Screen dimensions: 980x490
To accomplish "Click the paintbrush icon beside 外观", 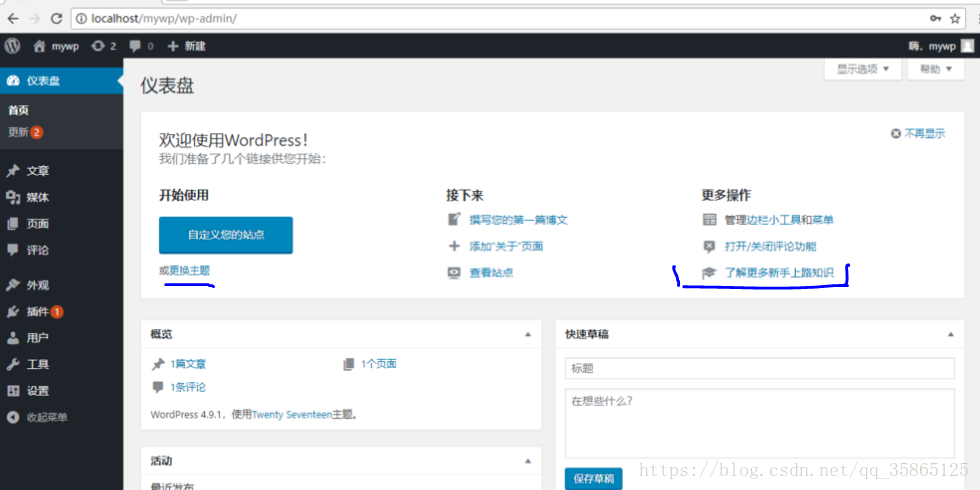I will tap(13, 285).
